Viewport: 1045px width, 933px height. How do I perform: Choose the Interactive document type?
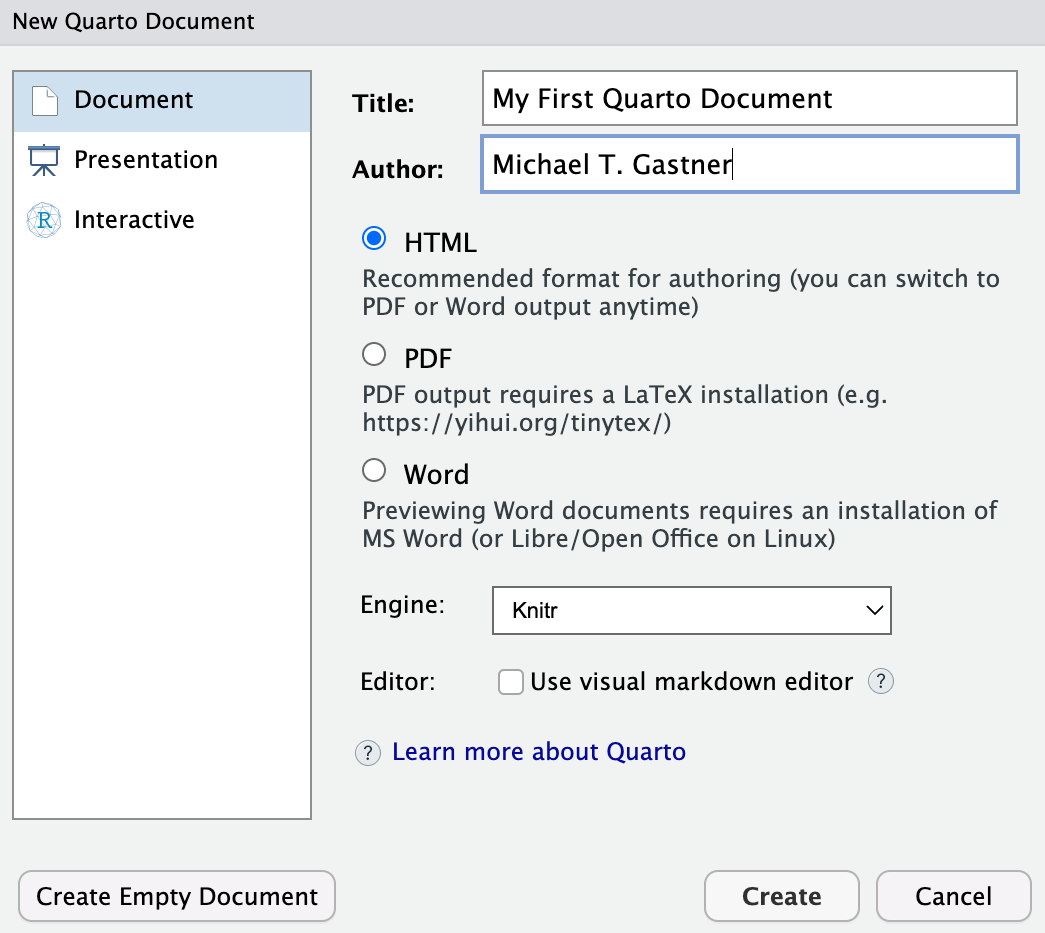tap(162, 220)
